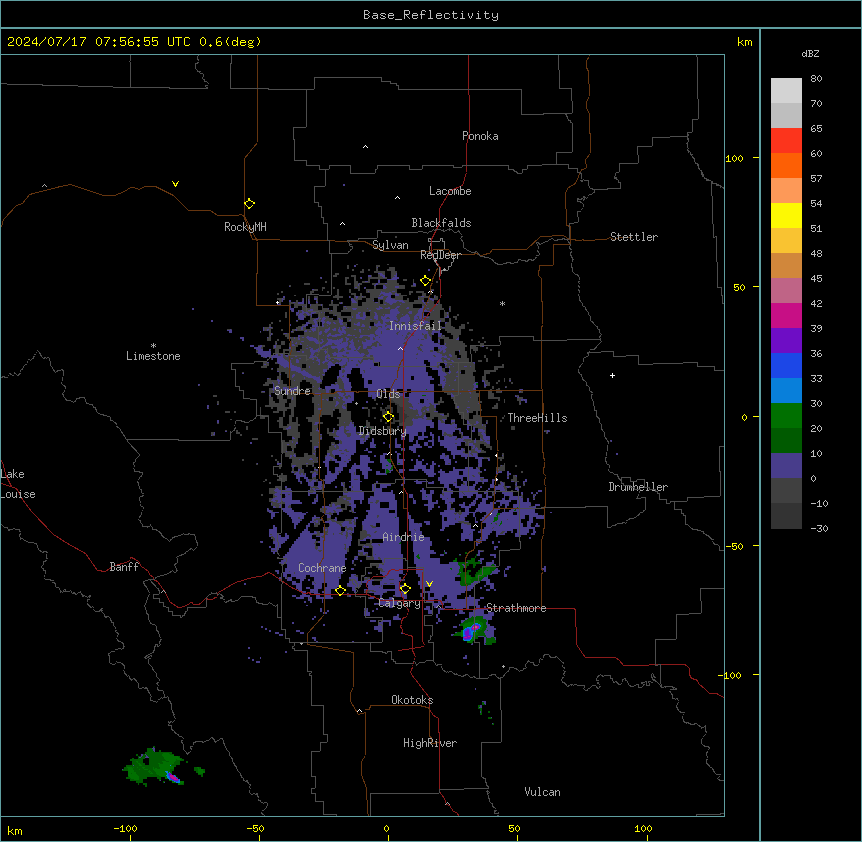This screenshot has width=862, height=842.
Task: Select the yellow swatch between 54 and 51 dBZ
Action: pyautogui.click(x=786, y=215)
